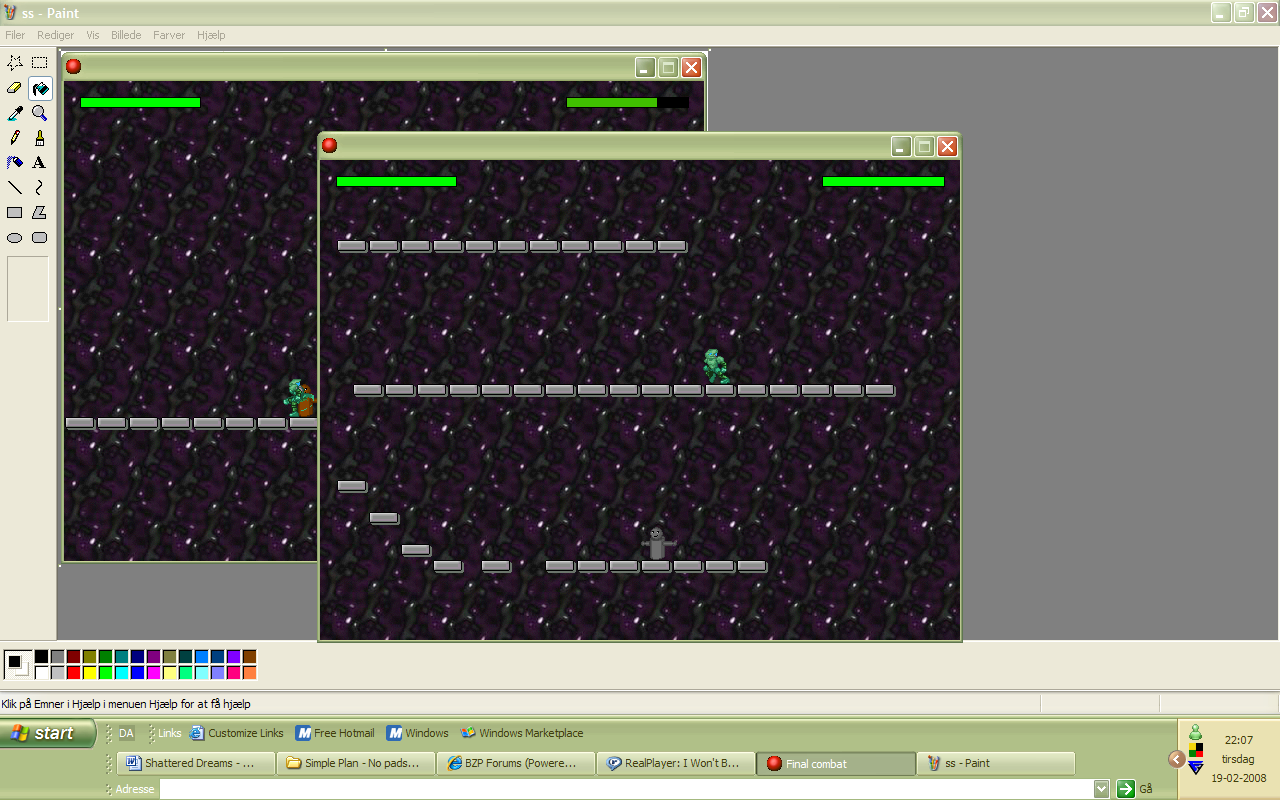Pick the Fill With Color bucket tool
1280x800 pixels.
click(40, 88)
